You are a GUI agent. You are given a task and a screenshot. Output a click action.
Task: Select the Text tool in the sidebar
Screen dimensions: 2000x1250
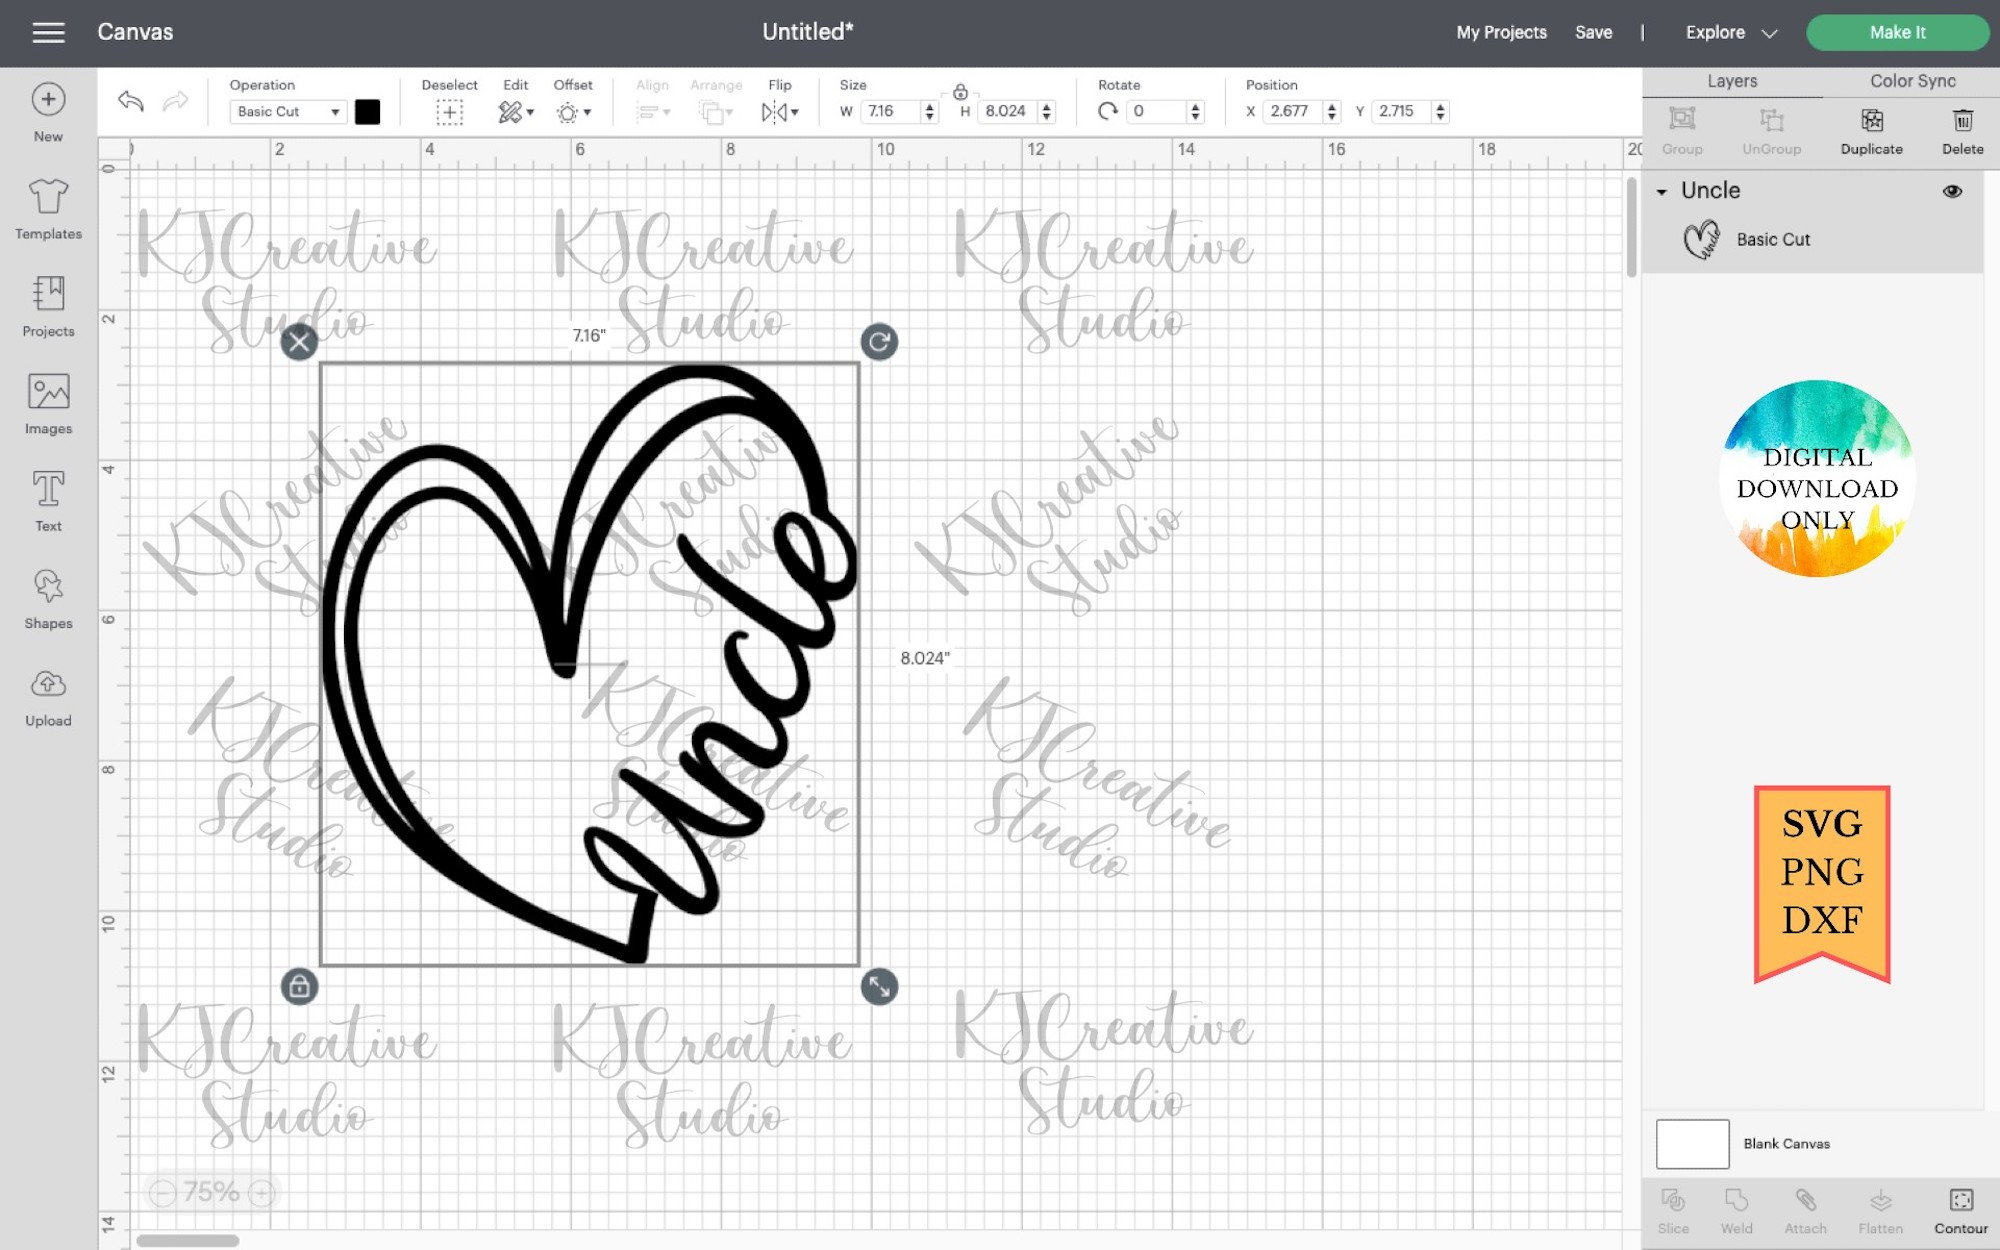47,497
